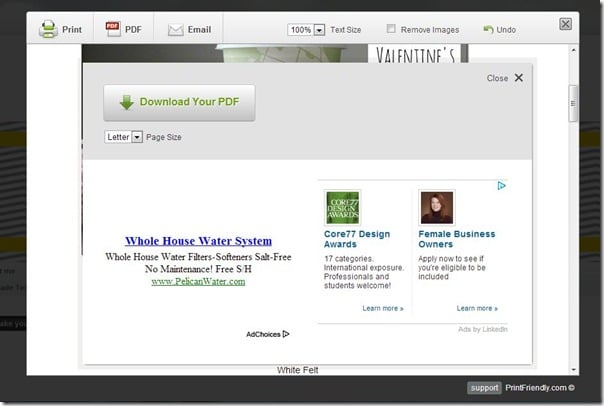Image resolution: width=604 pixels, height=406 pixels.
Task: Enable the Remove Images checkbox
Action: [391, 29]
